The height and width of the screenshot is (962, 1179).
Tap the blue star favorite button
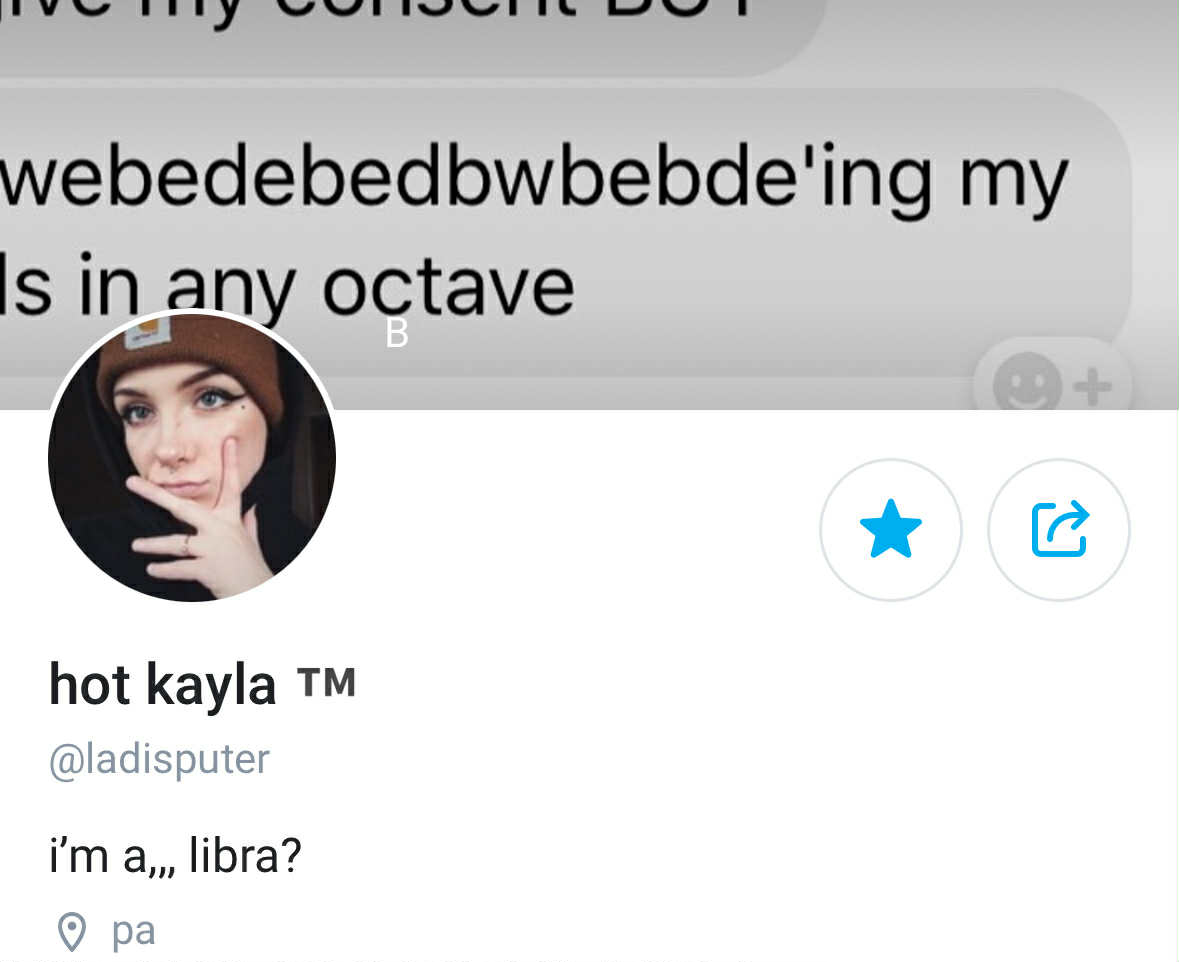click(891, 530)
